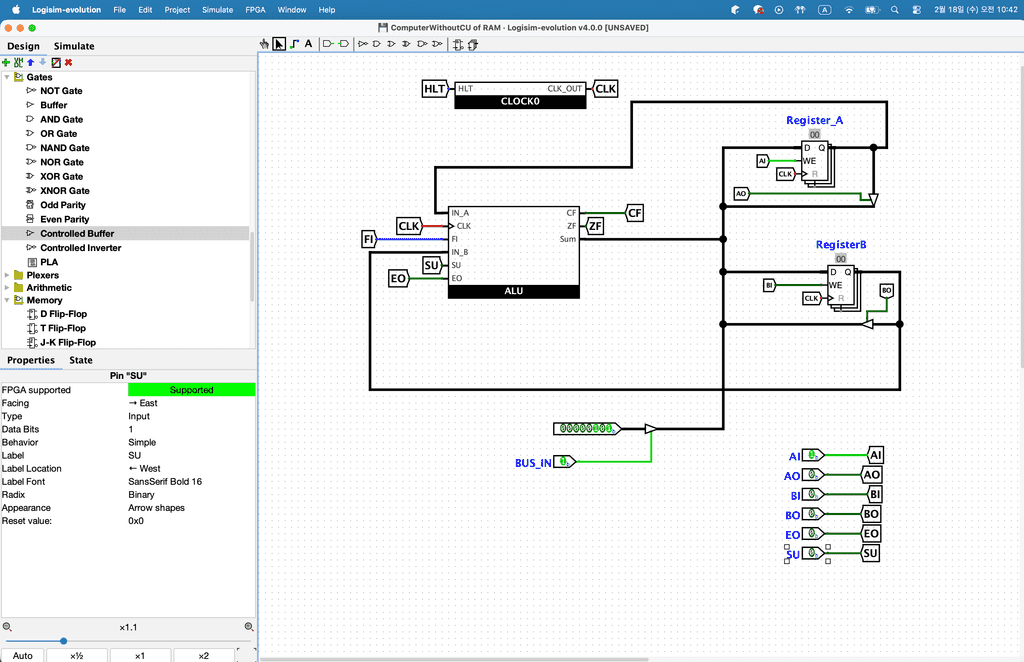Click the green add circuit plus icon

coord(6,62)
